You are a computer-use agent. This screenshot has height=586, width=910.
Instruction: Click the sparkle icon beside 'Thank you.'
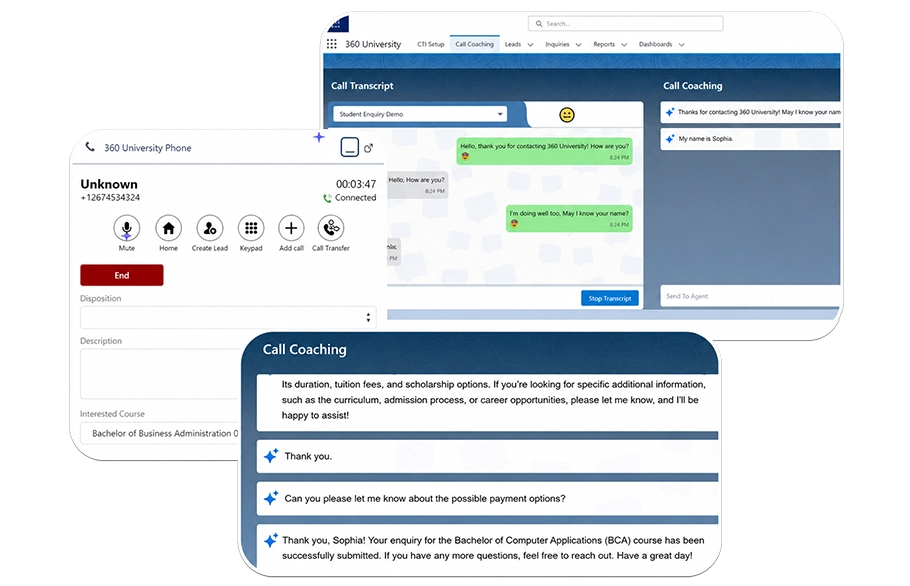click(271, 456)
